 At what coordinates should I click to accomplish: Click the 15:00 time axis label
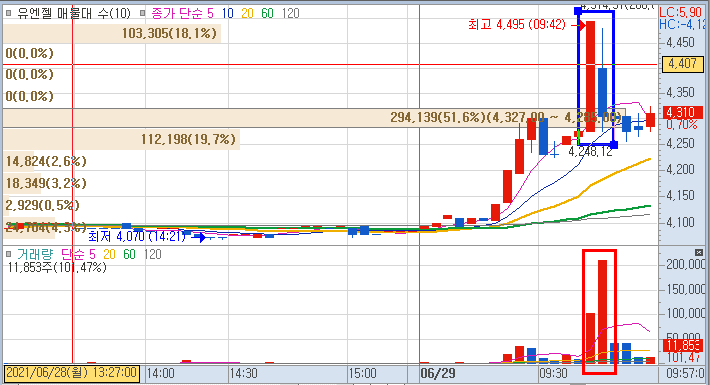(363, 374)
